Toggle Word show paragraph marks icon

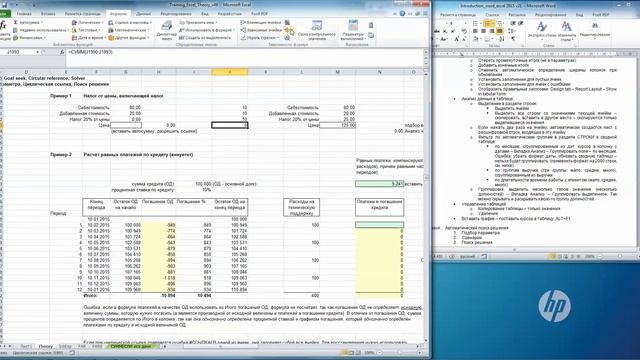(x=513, y=39)
